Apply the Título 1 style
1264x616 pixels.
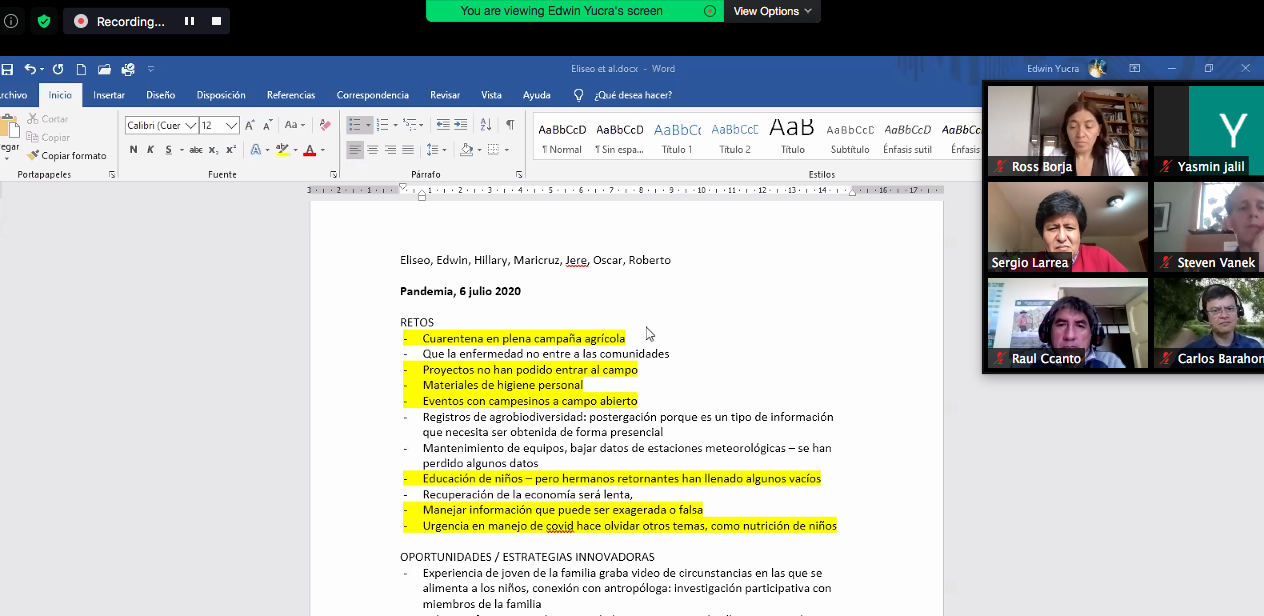click(x=677, y=137)
